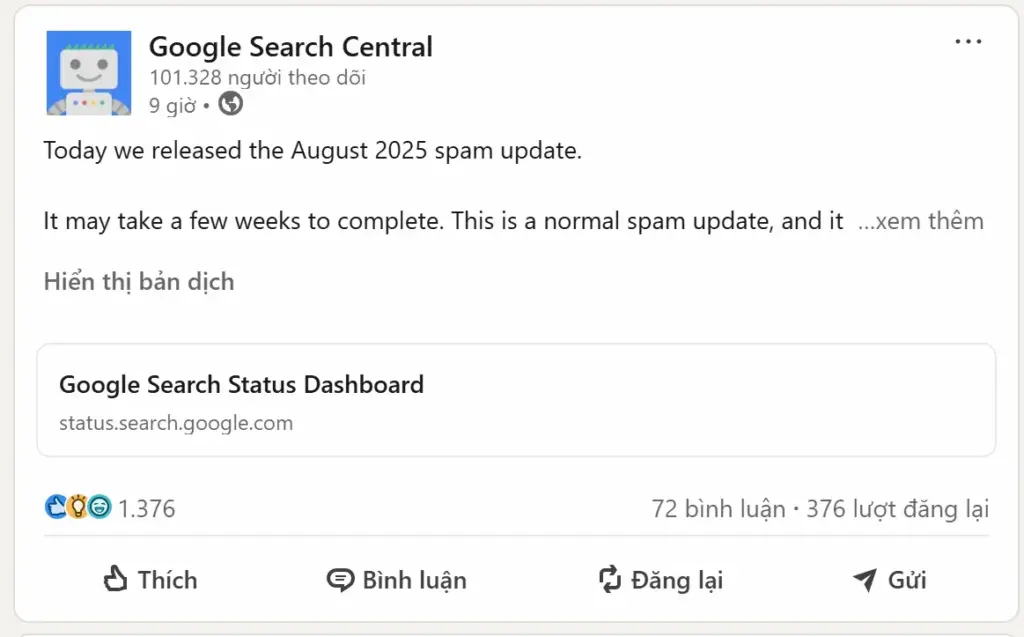Click the Google Search Central robot avatar
This screenshot has height=637, width=1024.
(89, 72)
